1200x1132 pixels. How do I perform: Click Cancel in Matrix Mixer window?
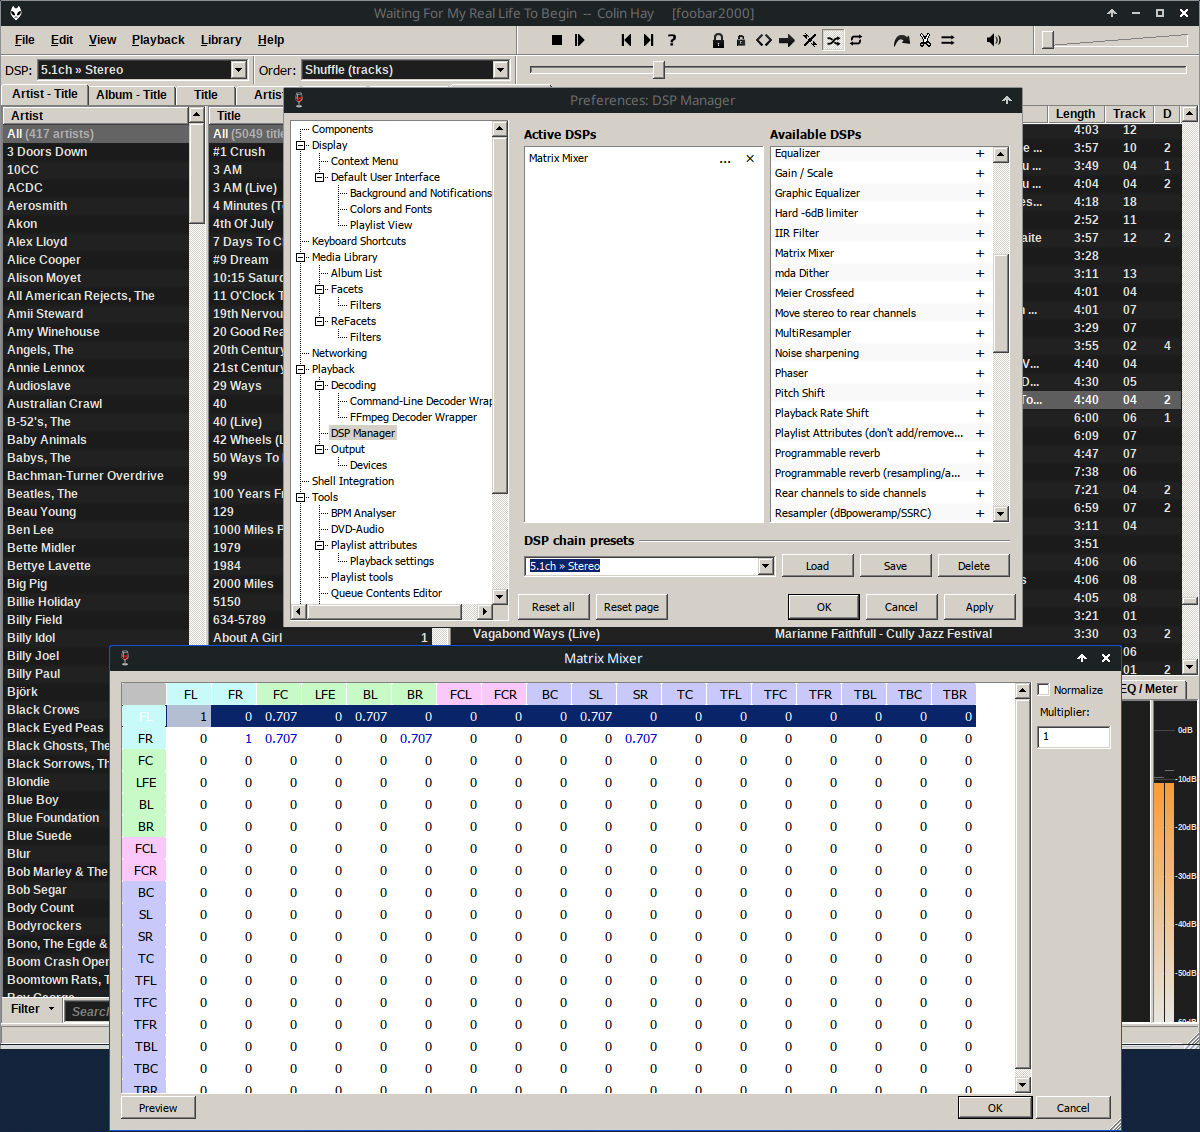(1073, 1108)
